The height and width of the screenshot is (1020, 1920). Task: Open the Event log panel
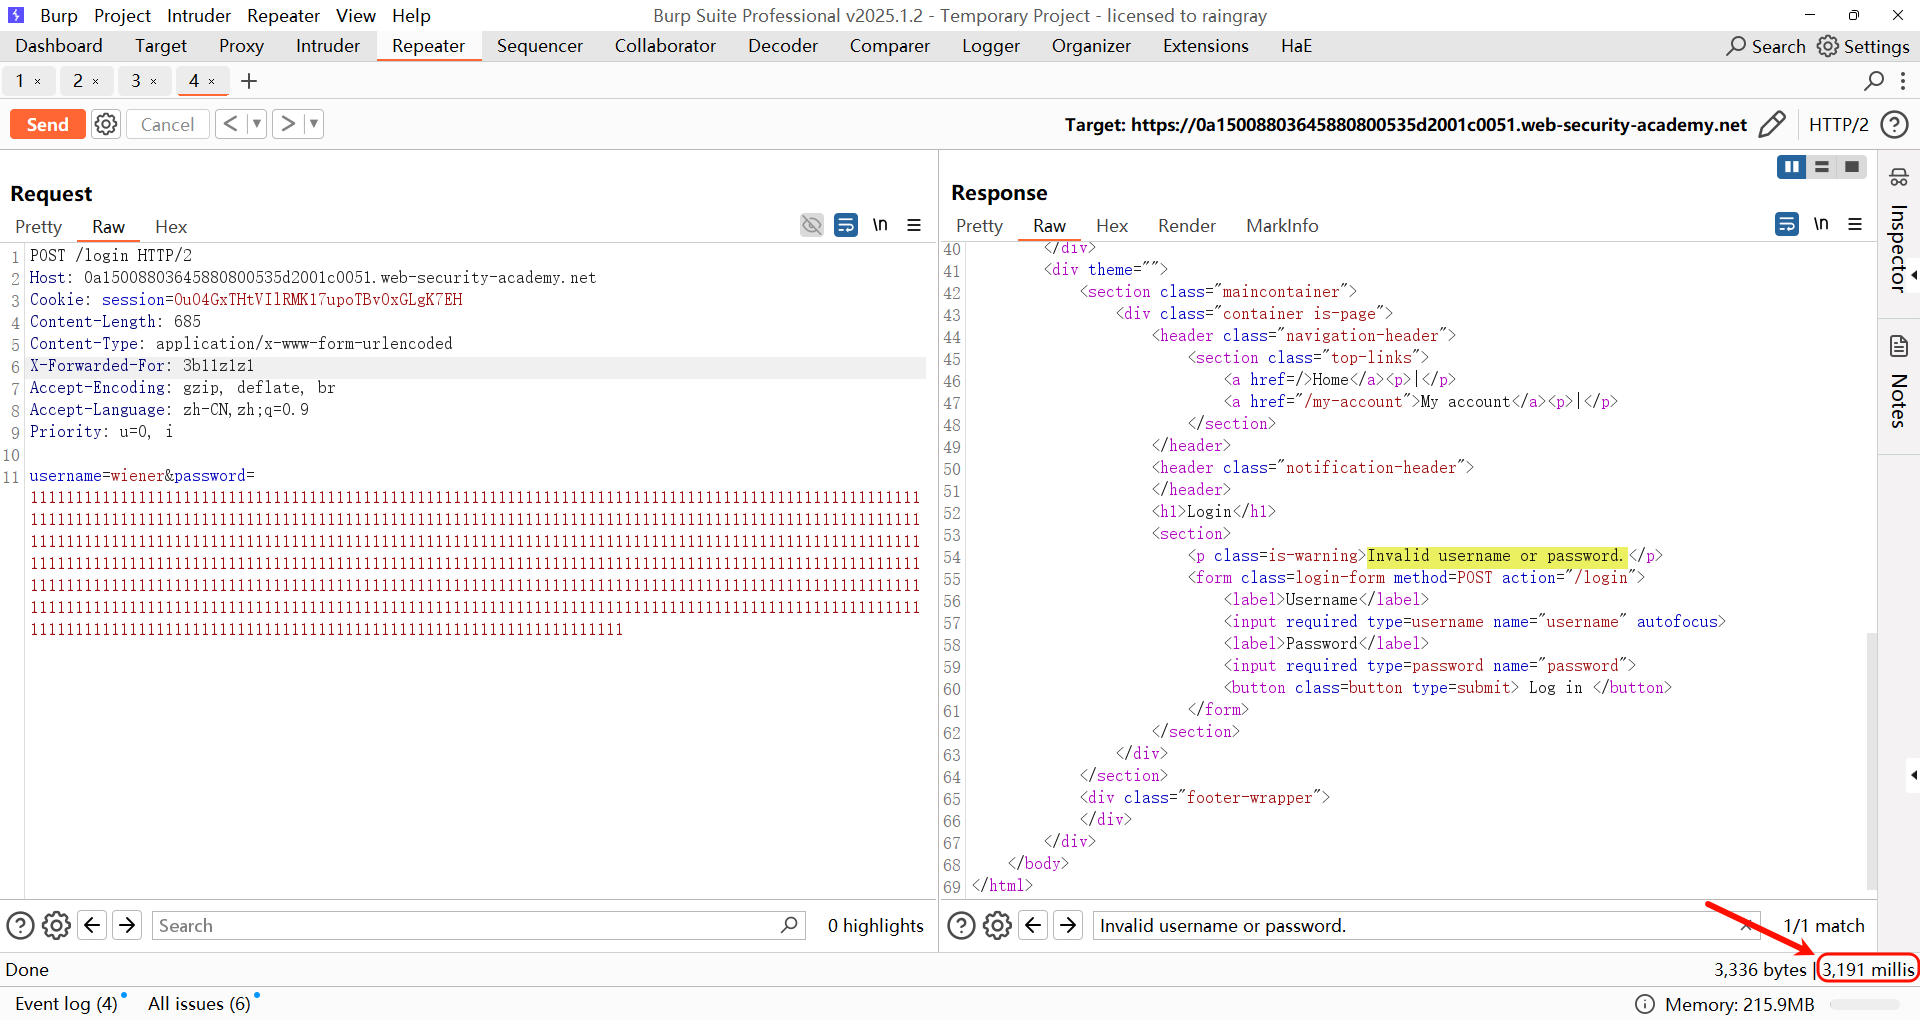click(x=66, y=1003)
